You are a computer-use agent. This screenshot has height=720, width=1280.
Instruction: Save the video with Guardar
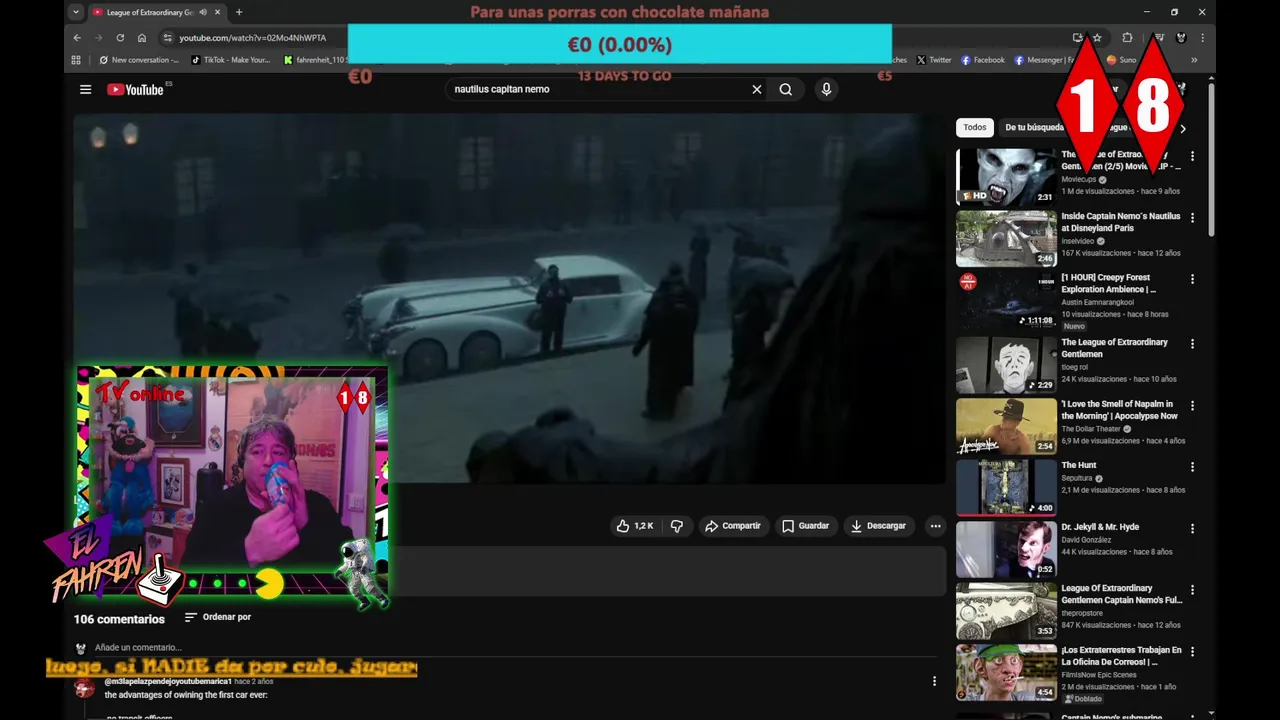click(805, 526)
